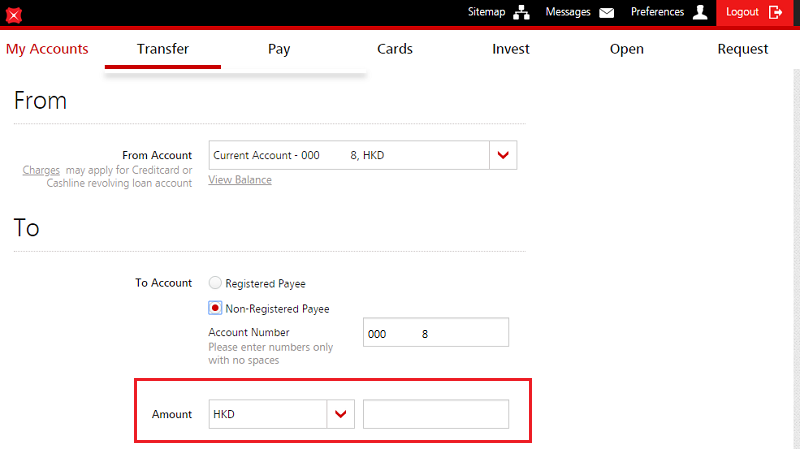This screenshot has height=449, width=800.
Task: Click the Transfer tab
Action: point(163,49)
